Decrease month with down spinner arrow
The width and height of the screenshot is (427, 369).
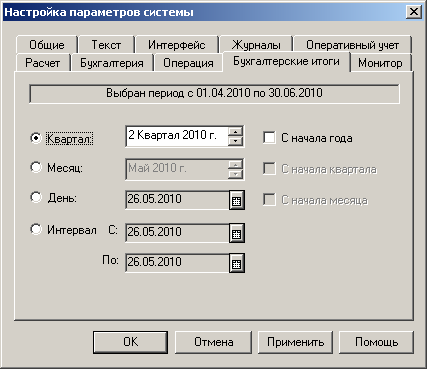pos(235,174)
